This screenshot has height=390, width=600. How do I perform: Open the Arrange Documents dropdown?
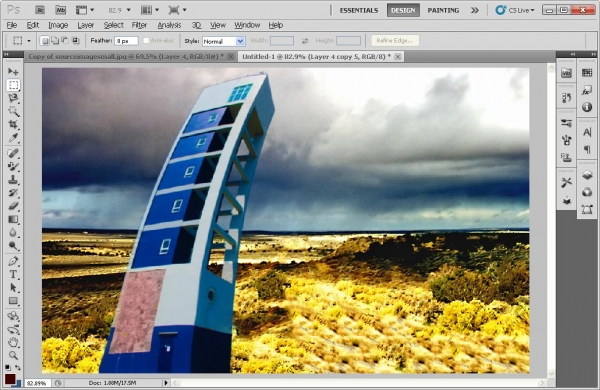150,10
